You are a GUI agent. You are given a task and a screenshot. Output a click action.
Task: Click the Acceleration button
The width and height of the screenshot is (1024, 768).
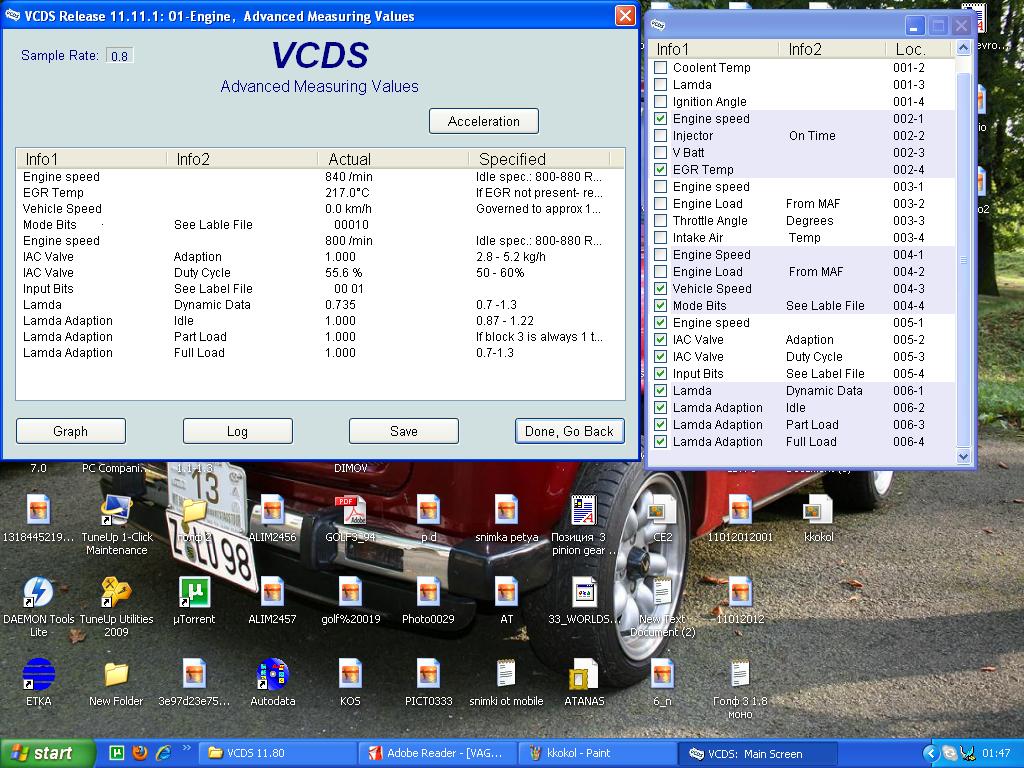484,121
